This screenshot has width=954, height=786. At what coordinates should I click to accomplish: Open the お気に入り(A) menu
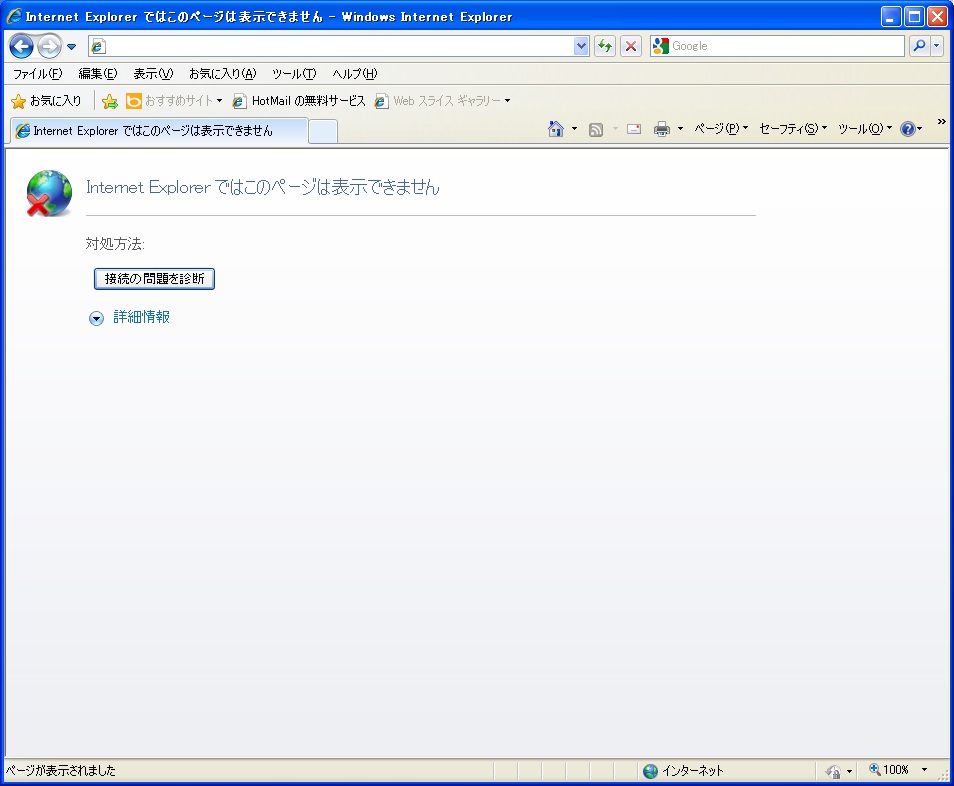point(223,74)
